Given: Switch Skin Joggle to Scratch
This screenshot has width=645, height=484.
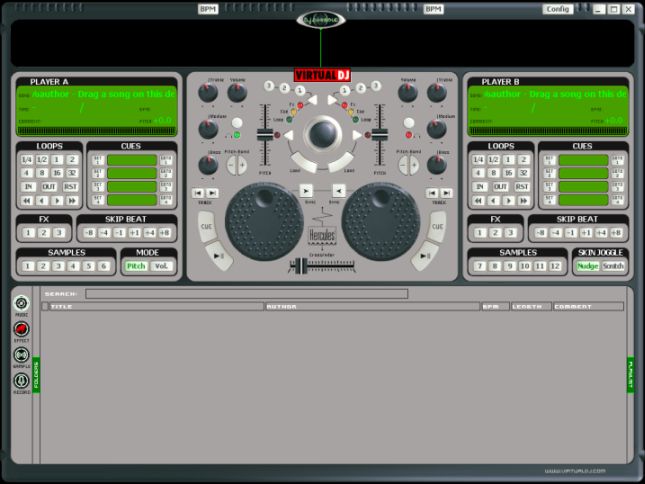Looking at the screenshot, I should point(614,266).
